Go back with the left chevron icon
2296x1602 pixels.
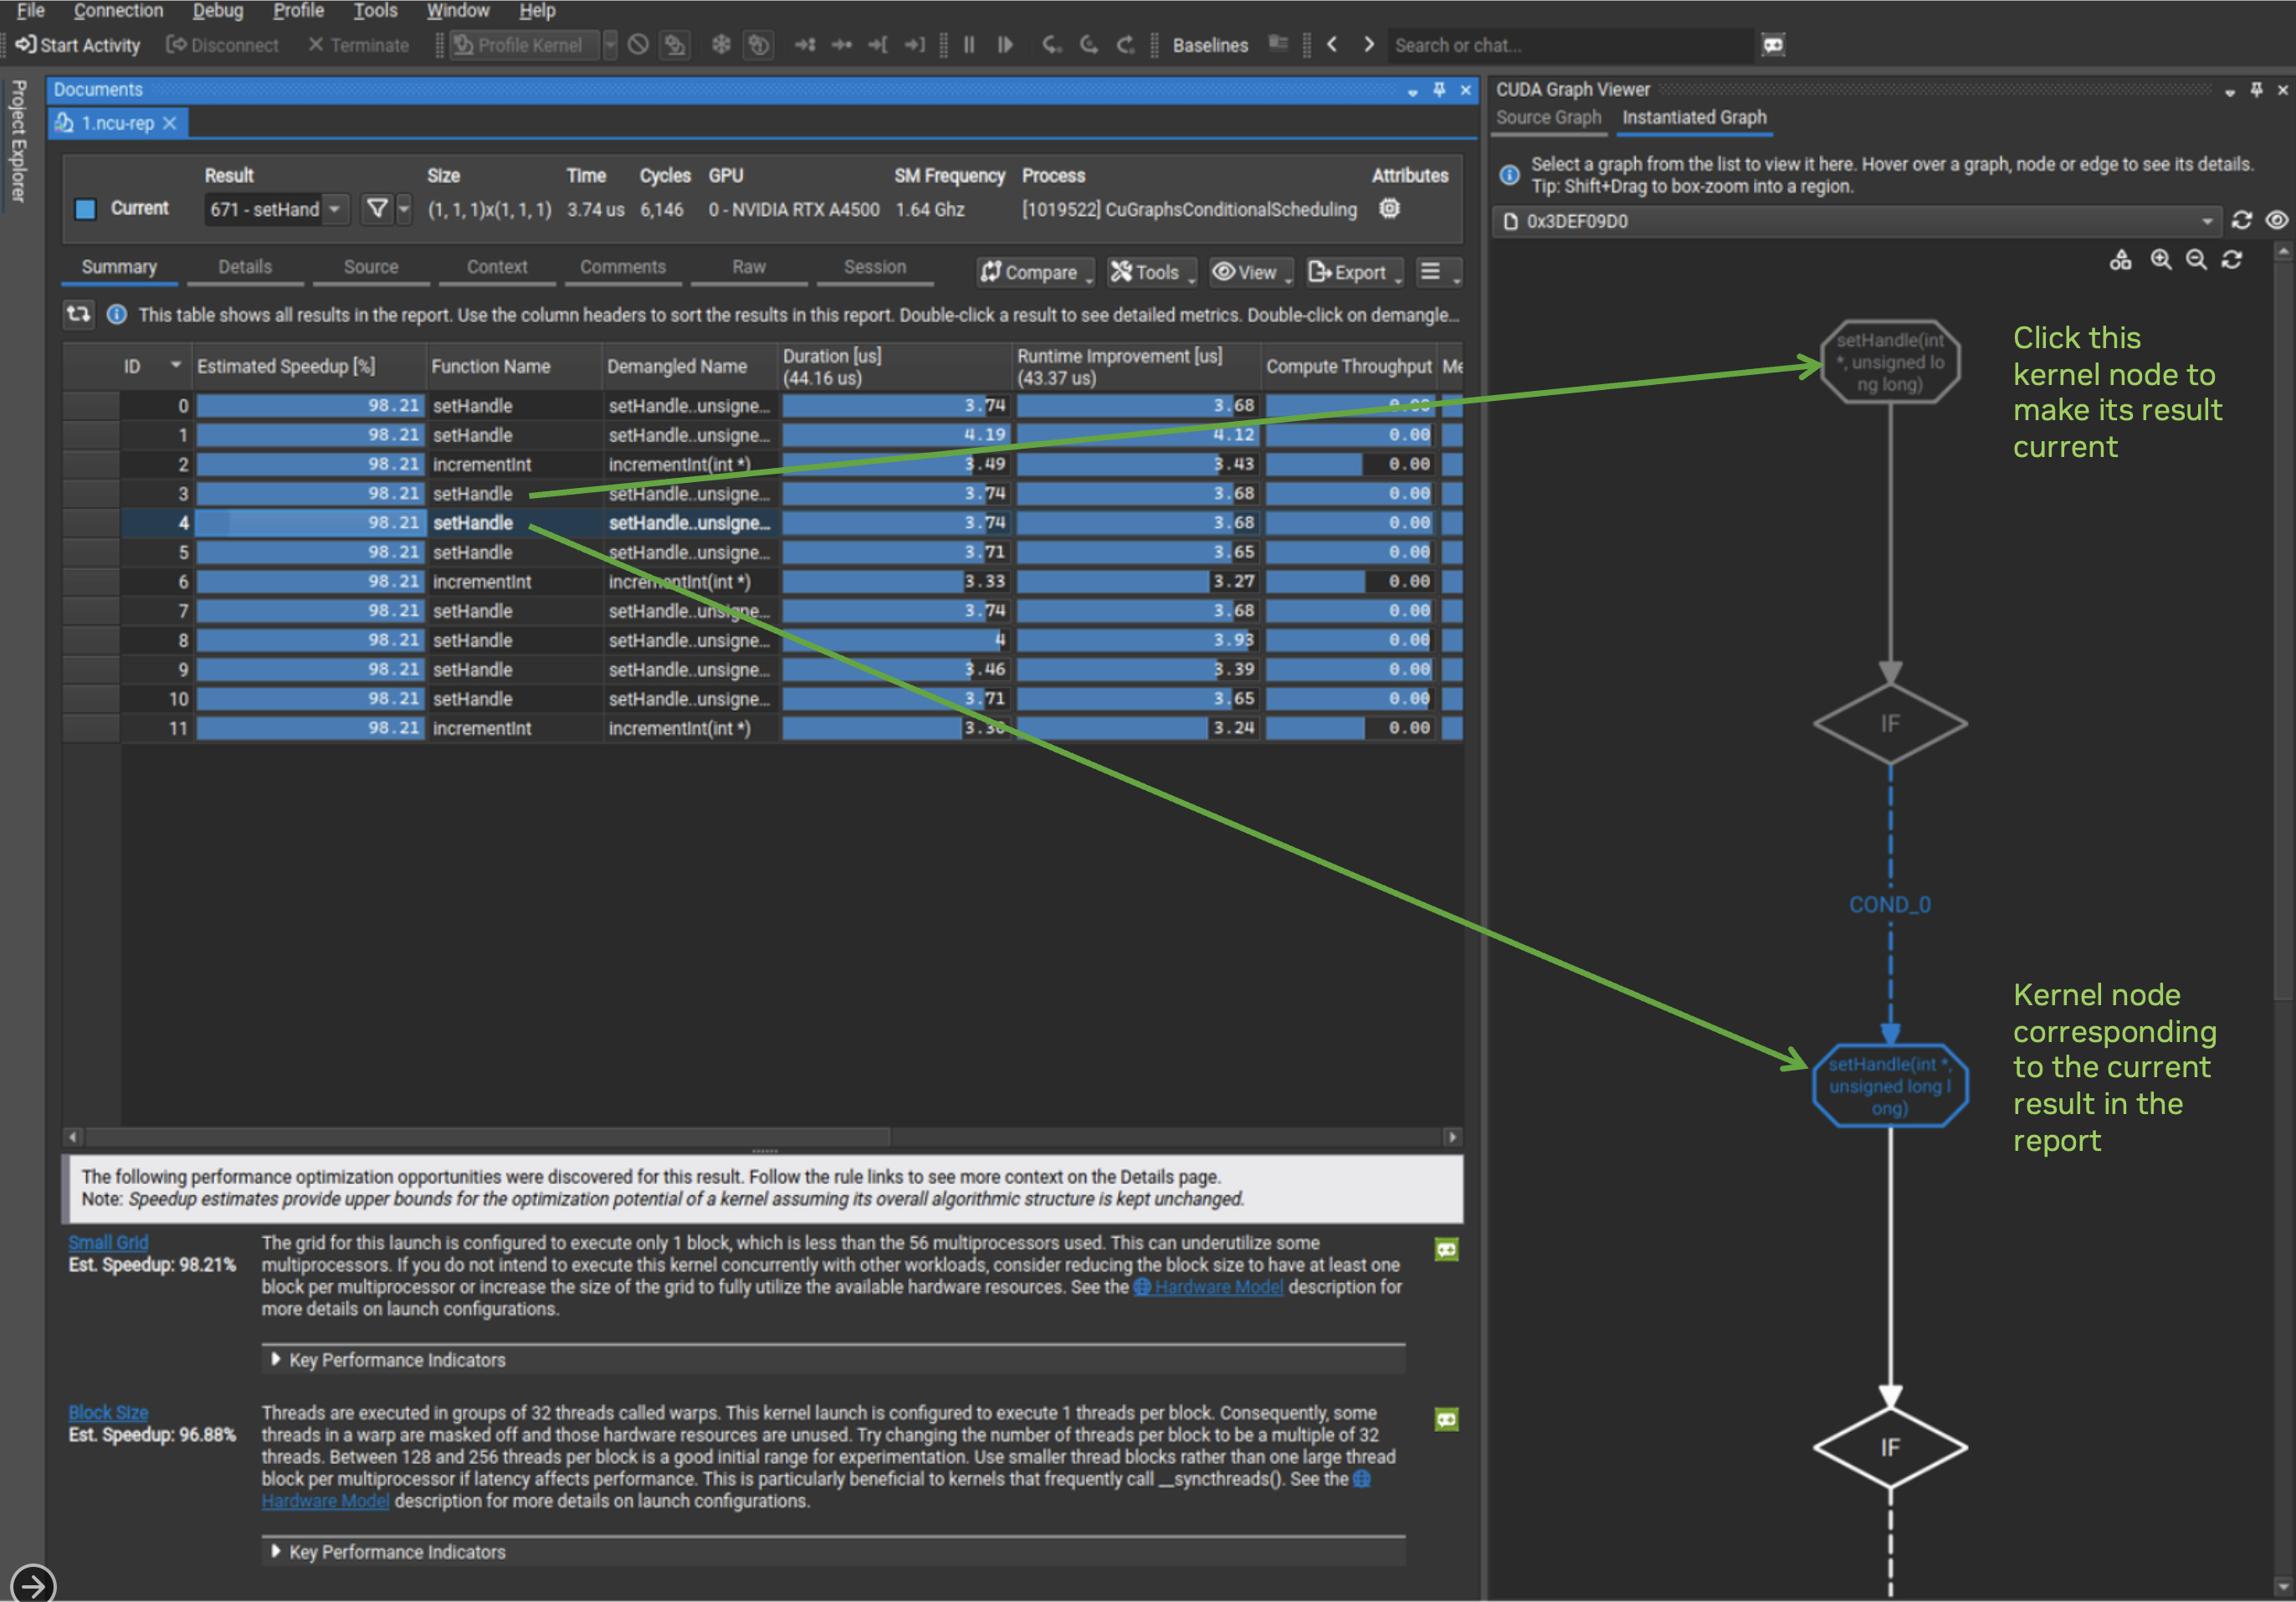[x=1332, y=45]
